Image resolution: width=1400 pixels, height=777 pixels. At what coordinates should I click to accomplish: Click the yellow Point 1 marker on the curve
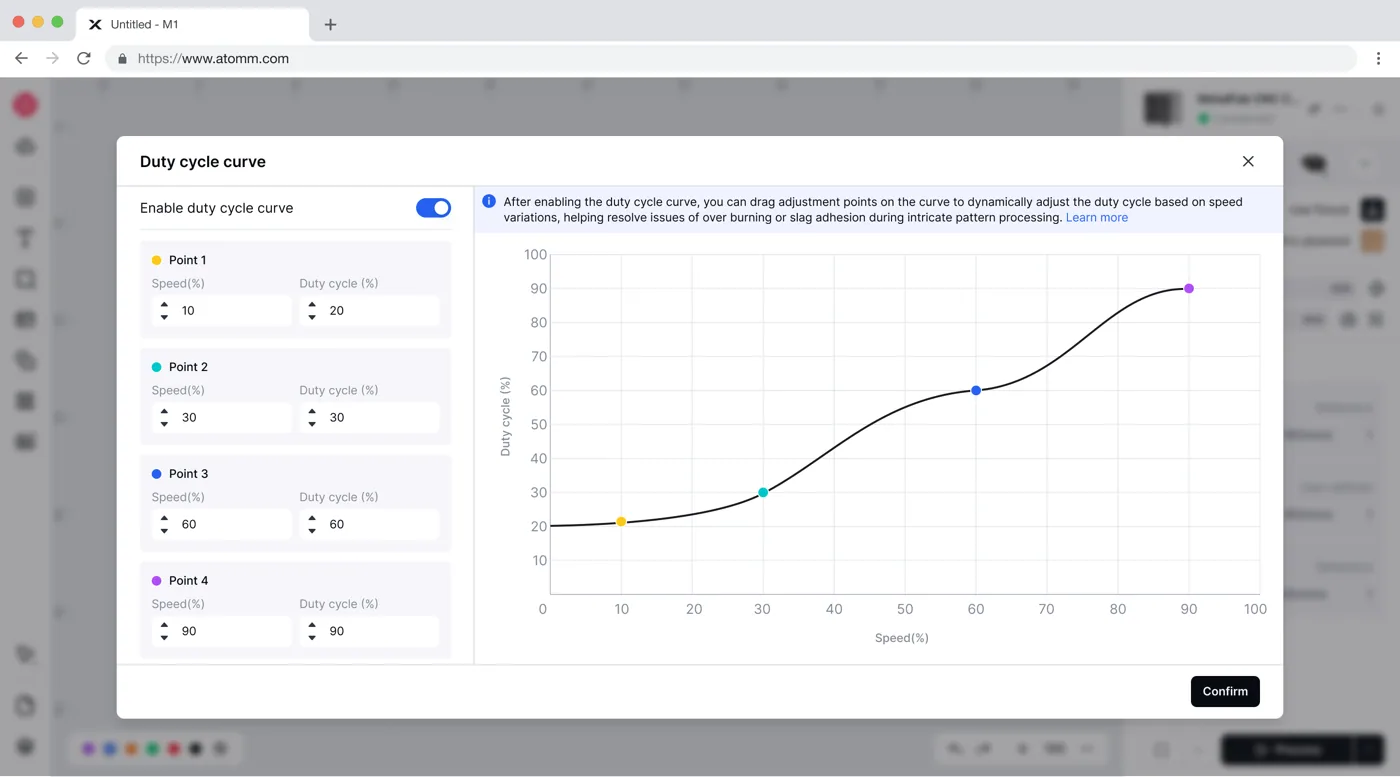point(621,522)
